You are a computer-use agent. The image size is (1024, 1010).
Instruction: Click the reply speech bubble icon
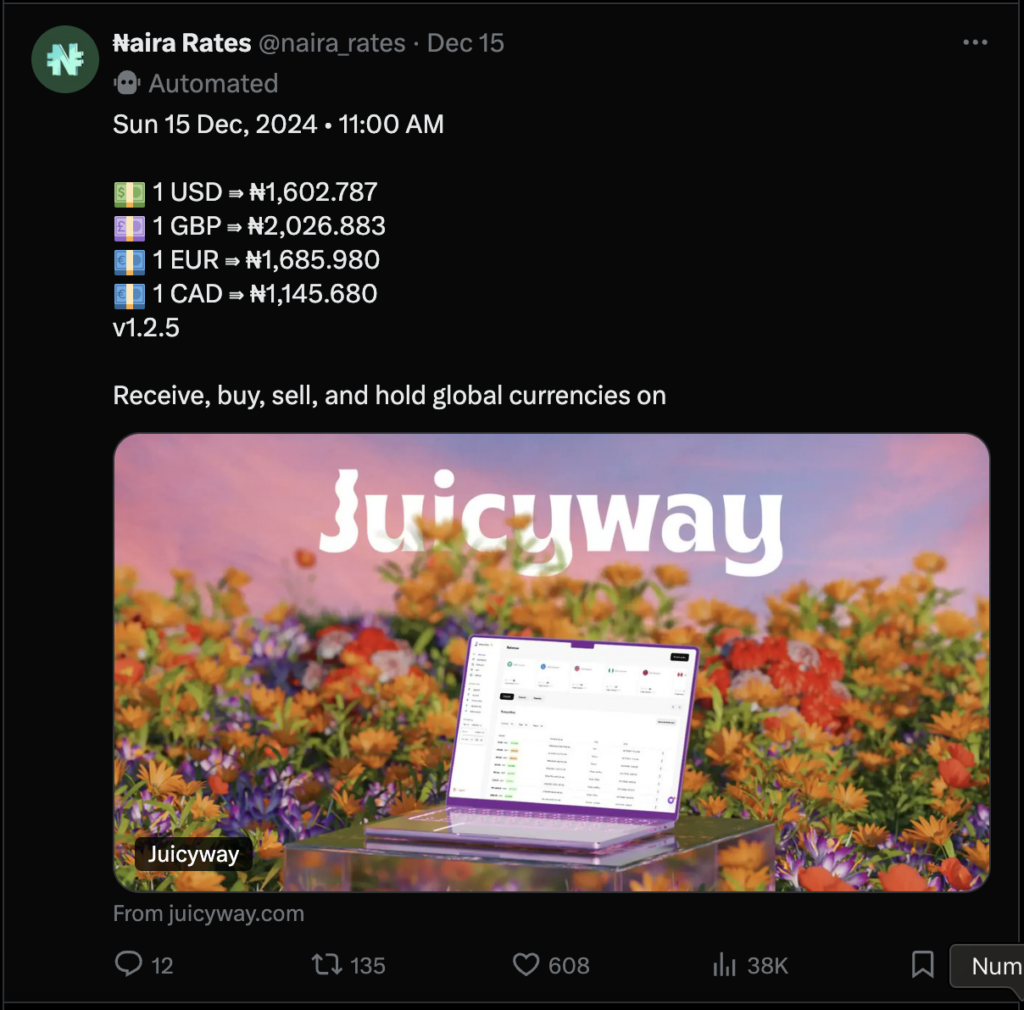pyautogui.click(x=128, y=964)
